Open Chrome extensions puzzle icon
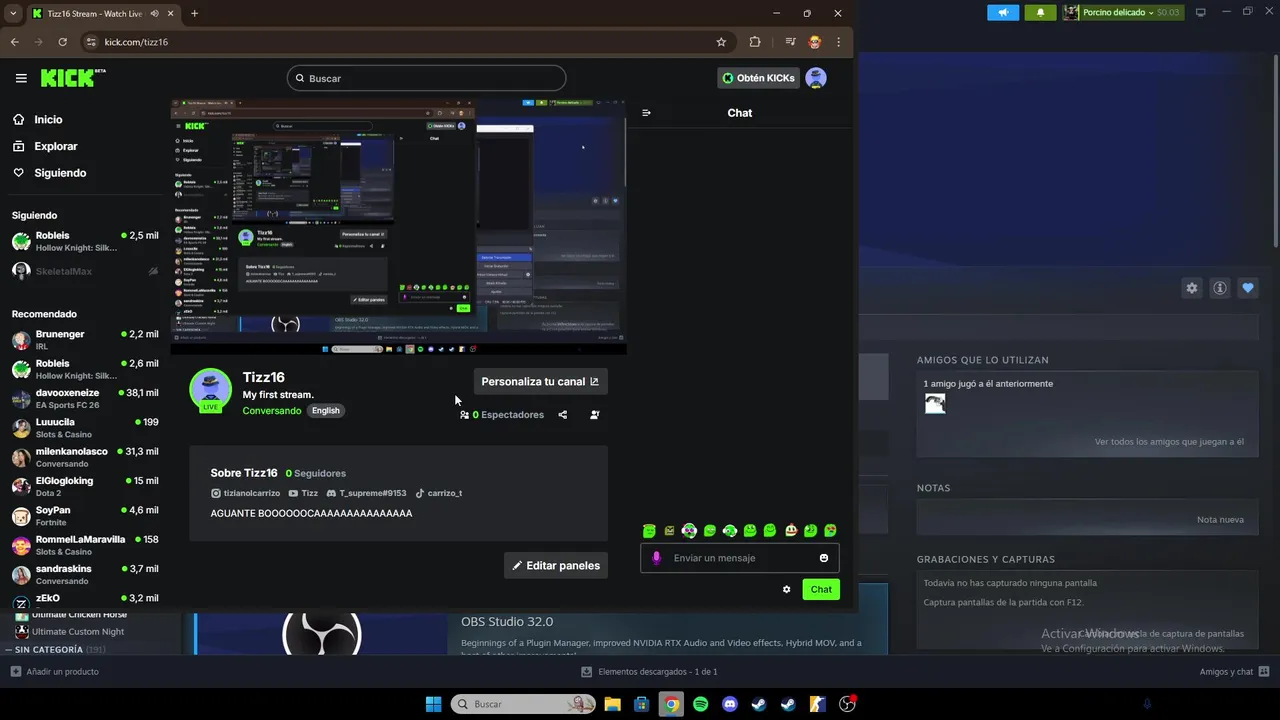Image resolution: width=1280 pixels, height=720 pixels. click(755, 42)
